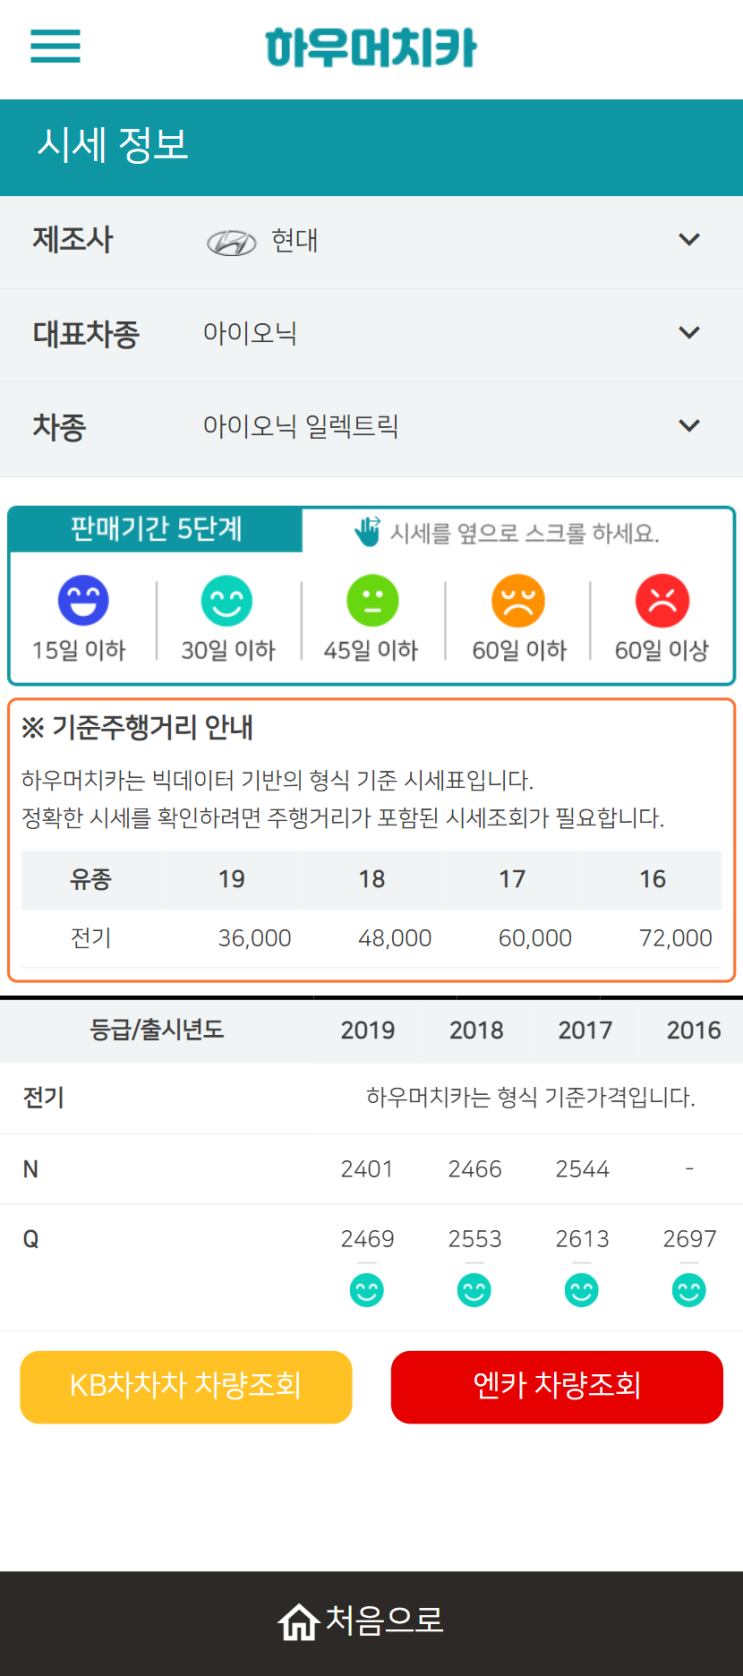This screenshot has width=743, height=1676.
Task: Click 36,000 mileage for year 19
Action: tap(255, 938)
